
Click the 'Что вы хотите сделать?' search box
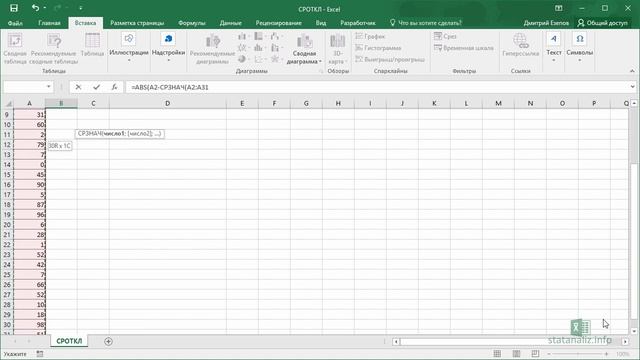tap(426, 23)
